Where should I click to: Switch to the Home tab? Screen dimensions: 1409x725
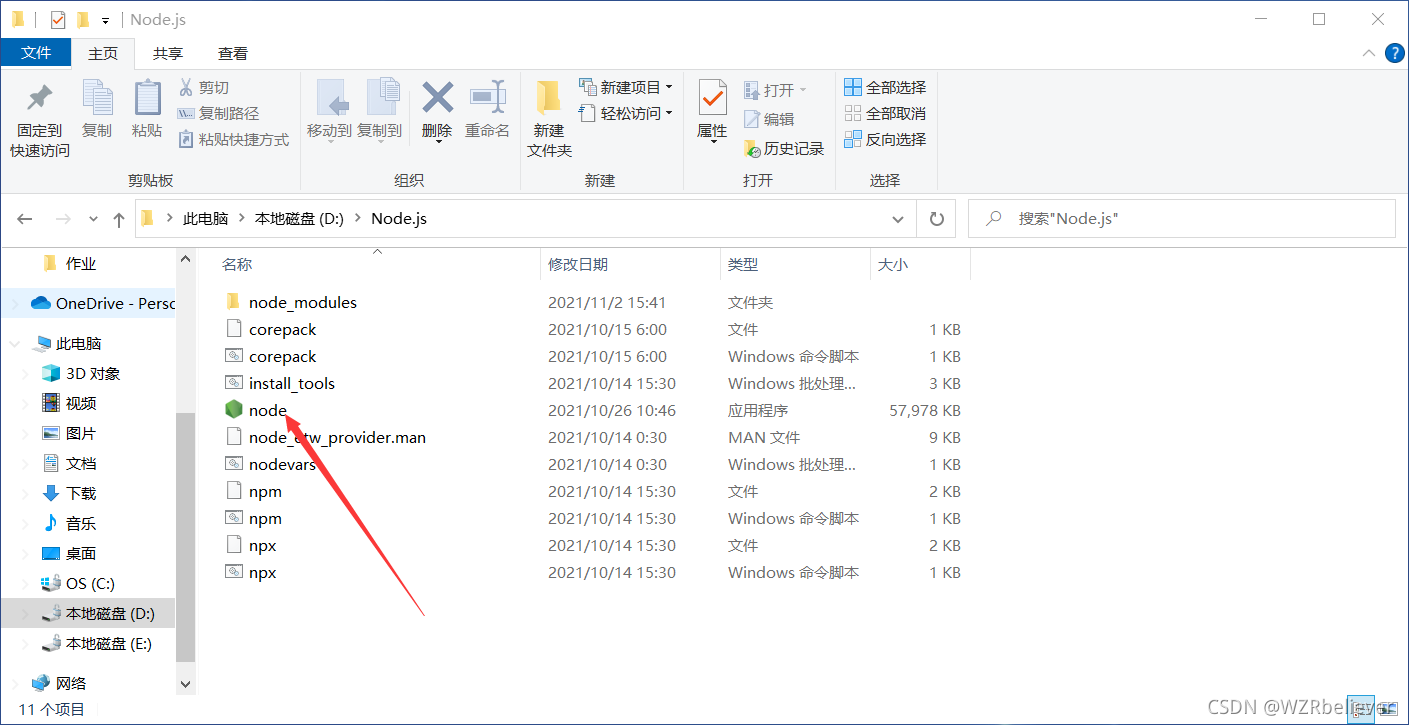[x=103, y=54]
